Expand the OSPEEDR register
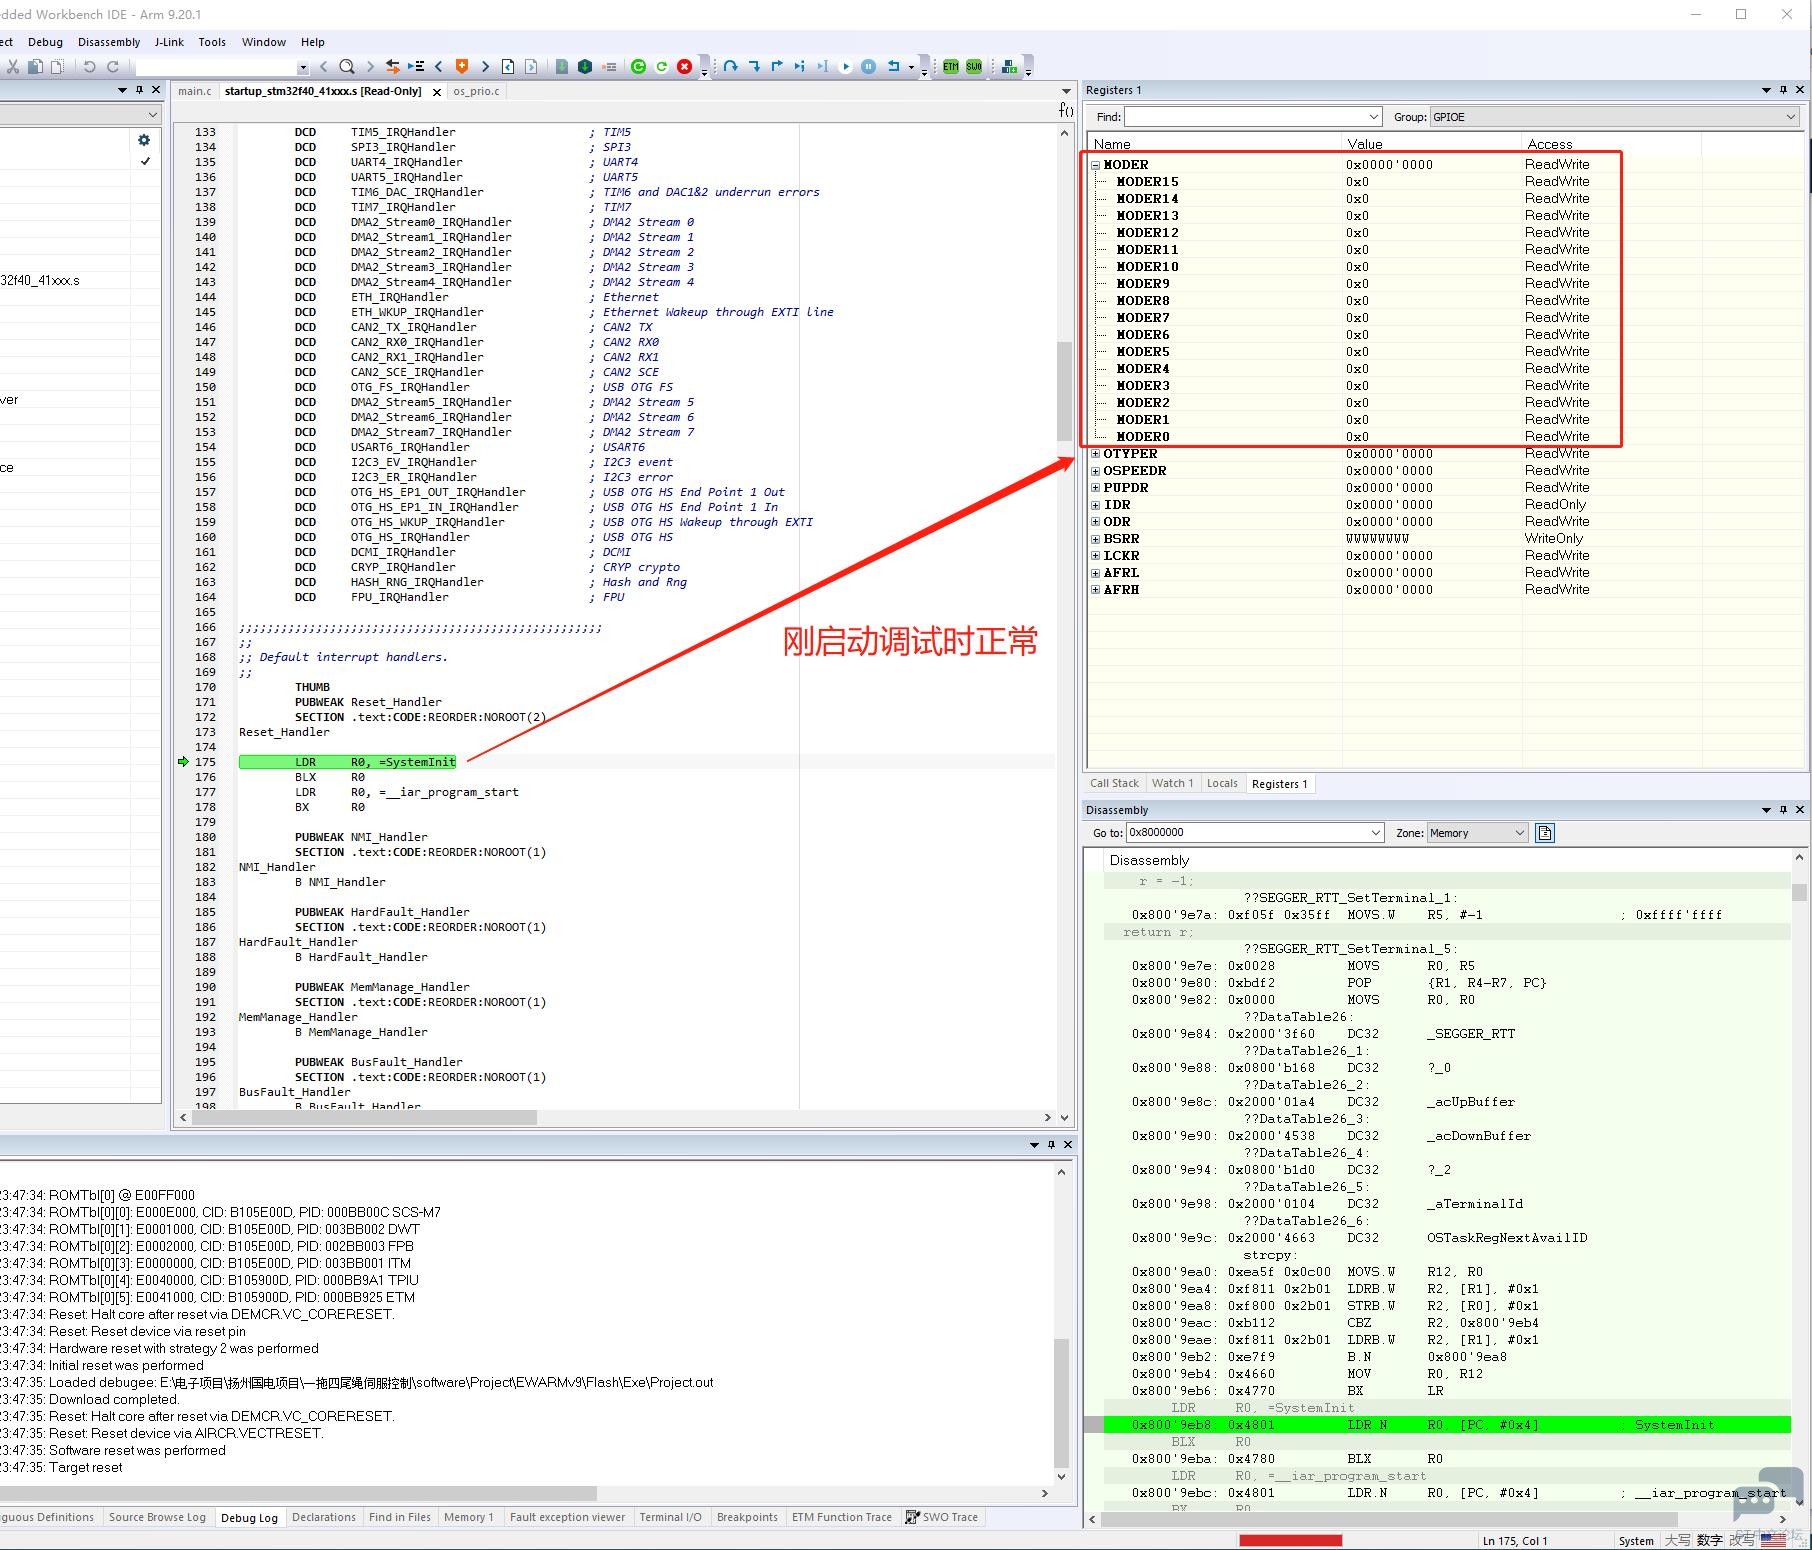Viewport: 1812px width, 1550px height. tap(1095, 471)
